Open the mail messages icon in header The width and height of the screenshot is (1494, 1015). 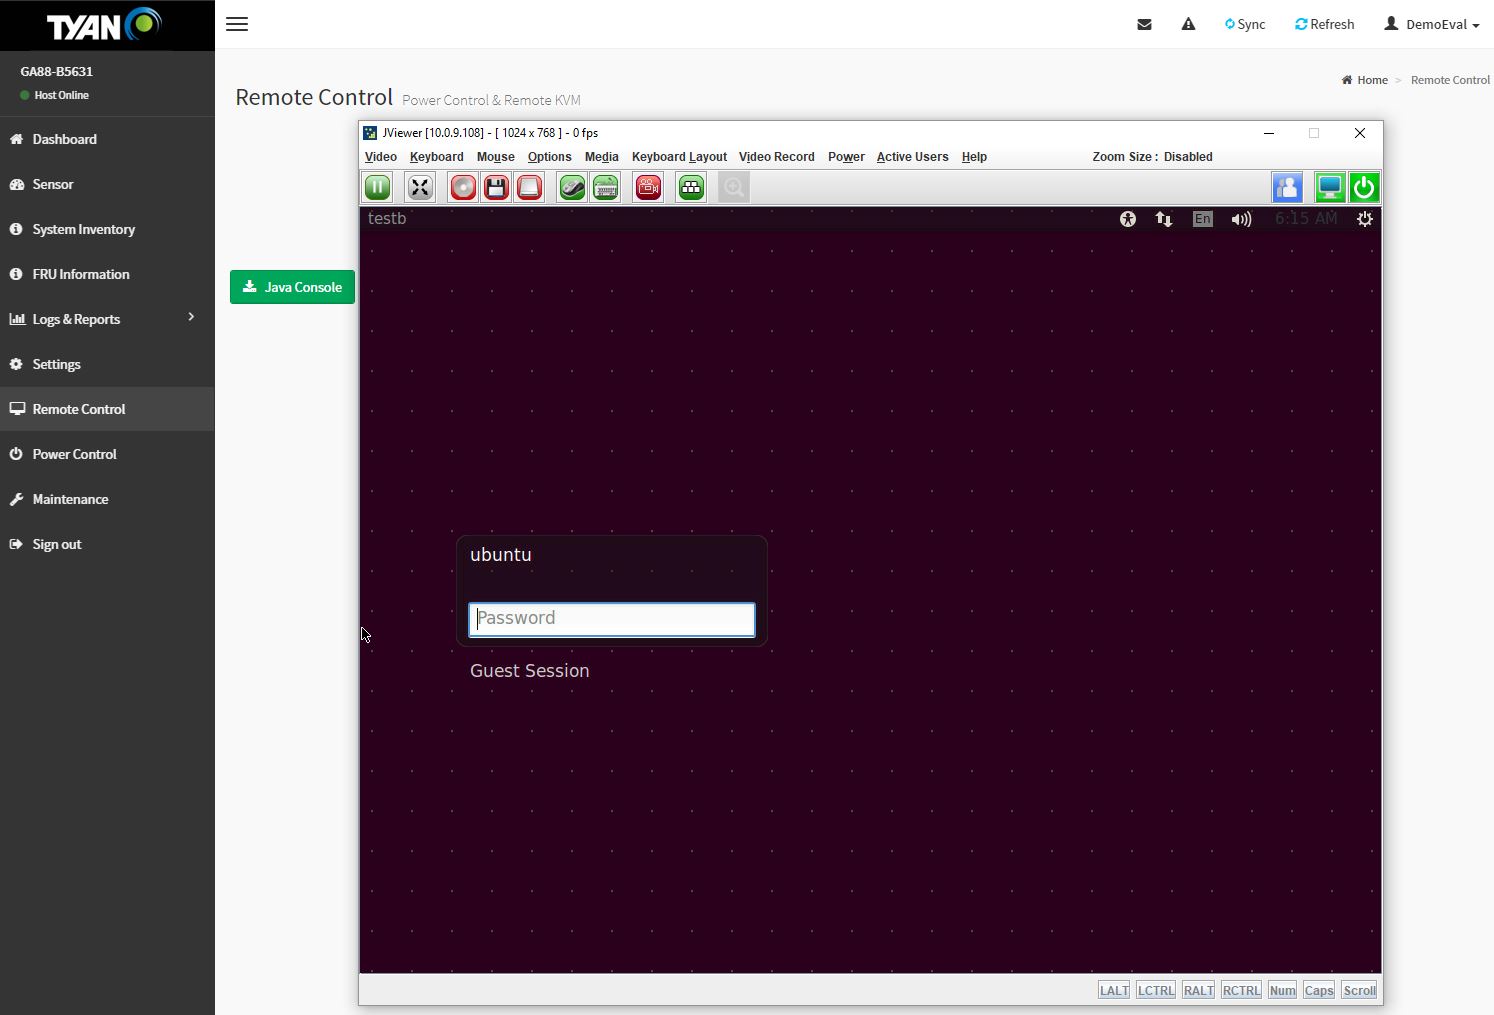click(x=1144, y=24)
